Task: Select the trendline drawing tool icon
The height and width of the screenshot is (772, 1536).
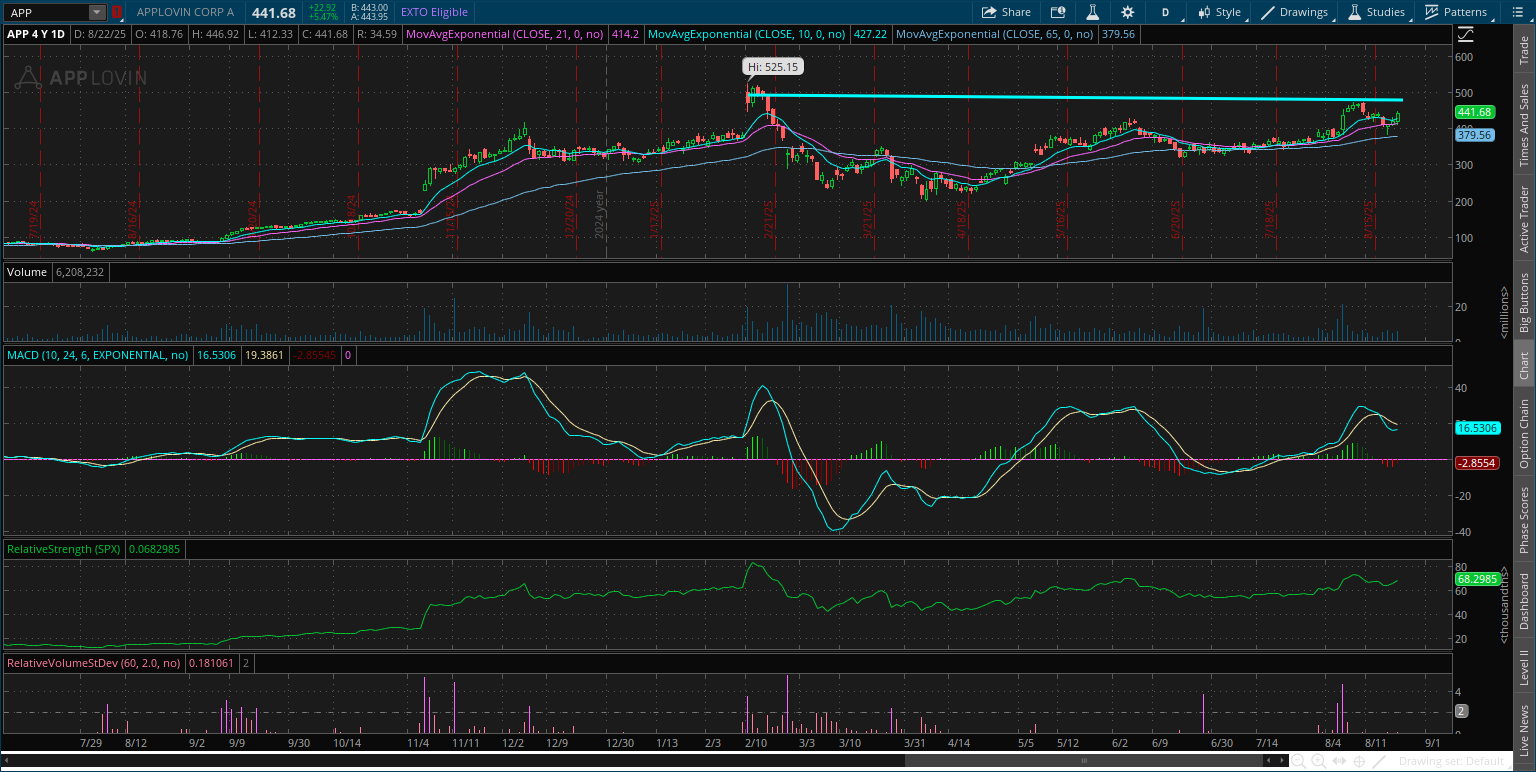Action: (x=1378, y=762)
